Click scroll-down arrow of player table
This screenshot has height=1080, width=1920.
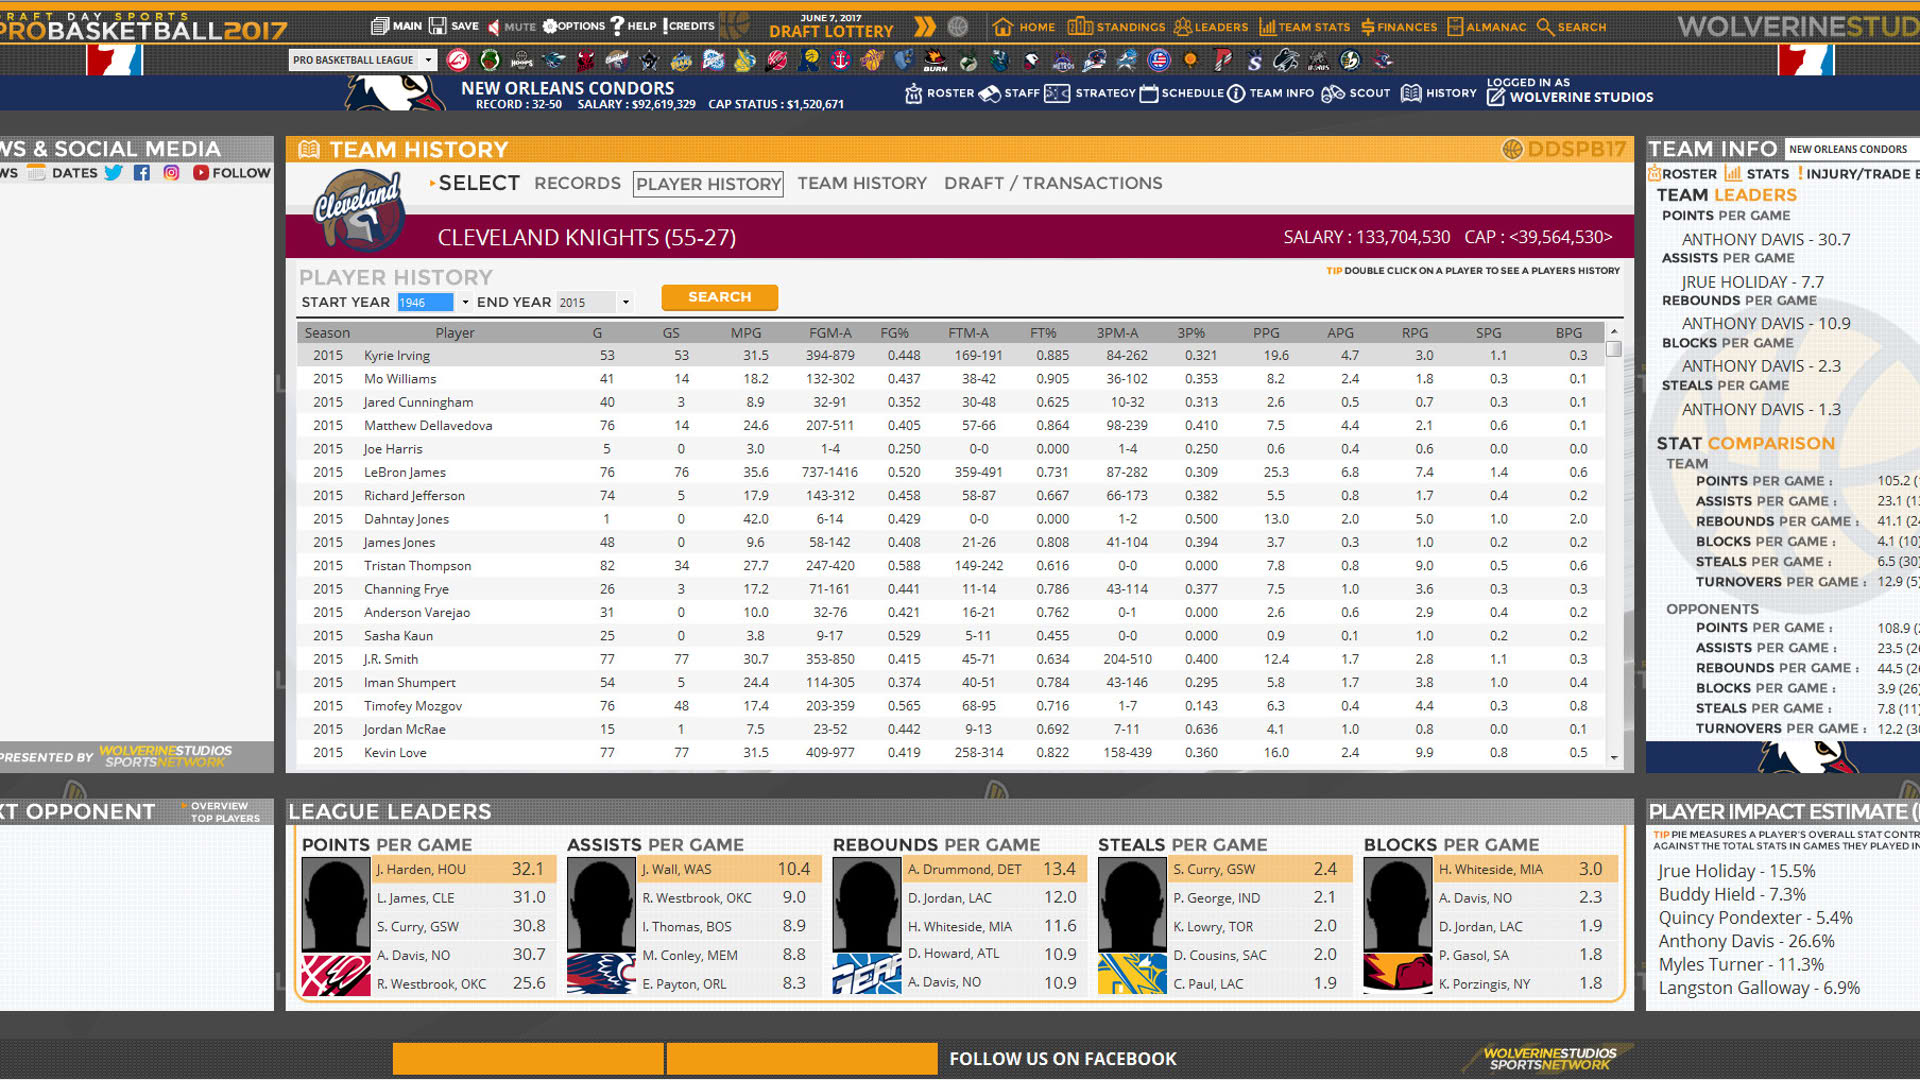tap(1614, 758)
